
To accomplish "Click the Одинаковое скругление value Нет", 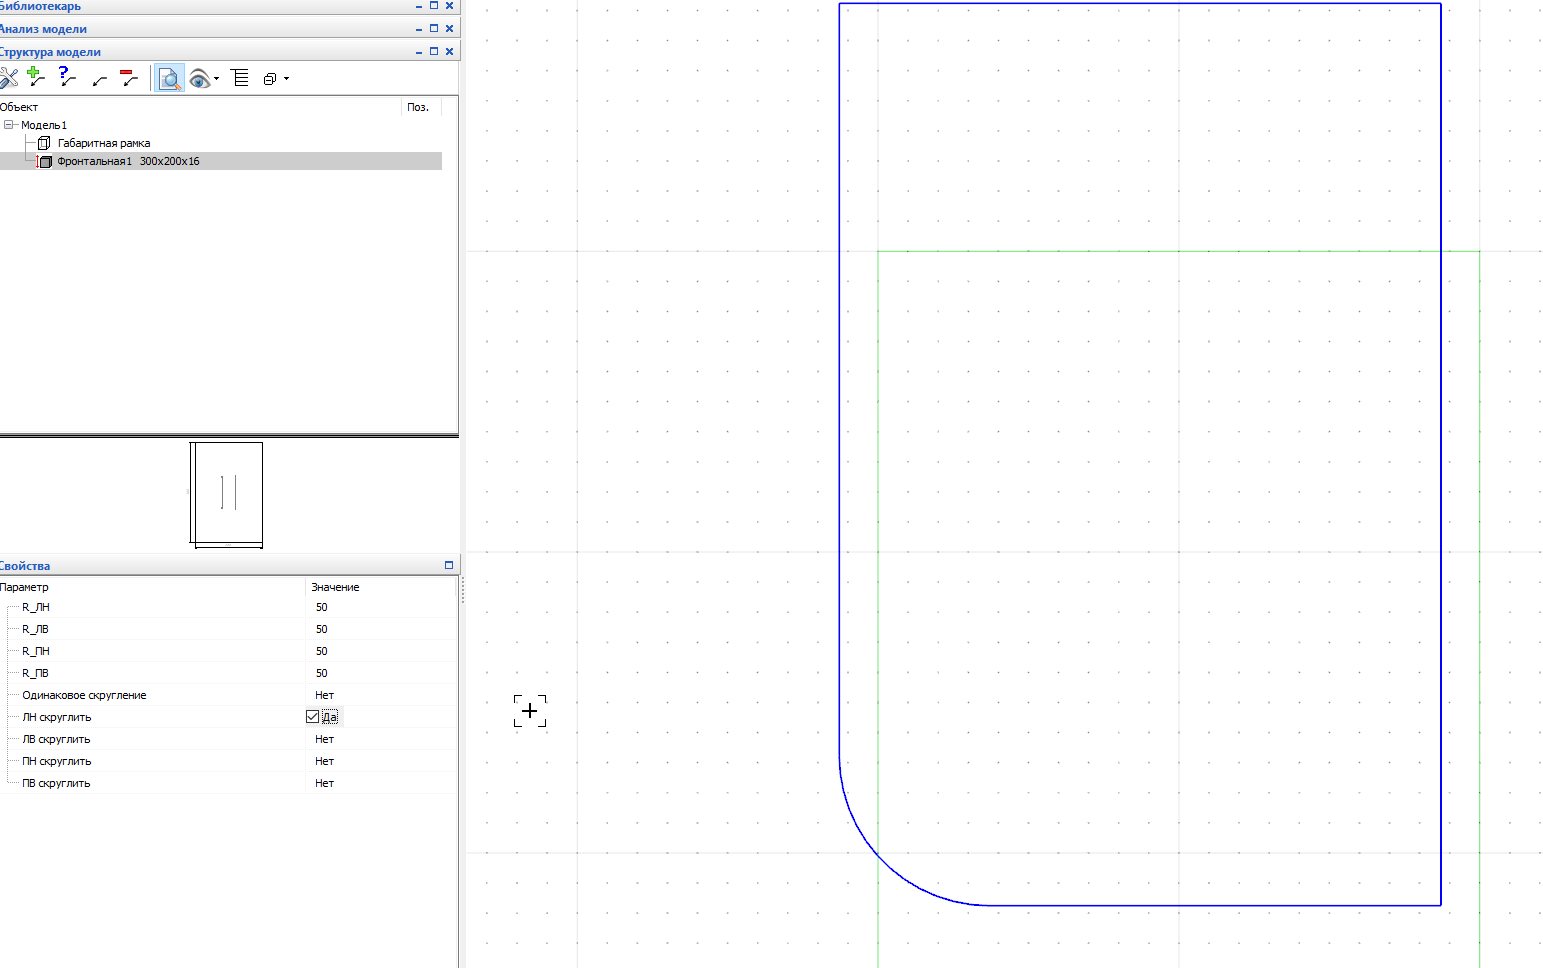I will (324, 695).
